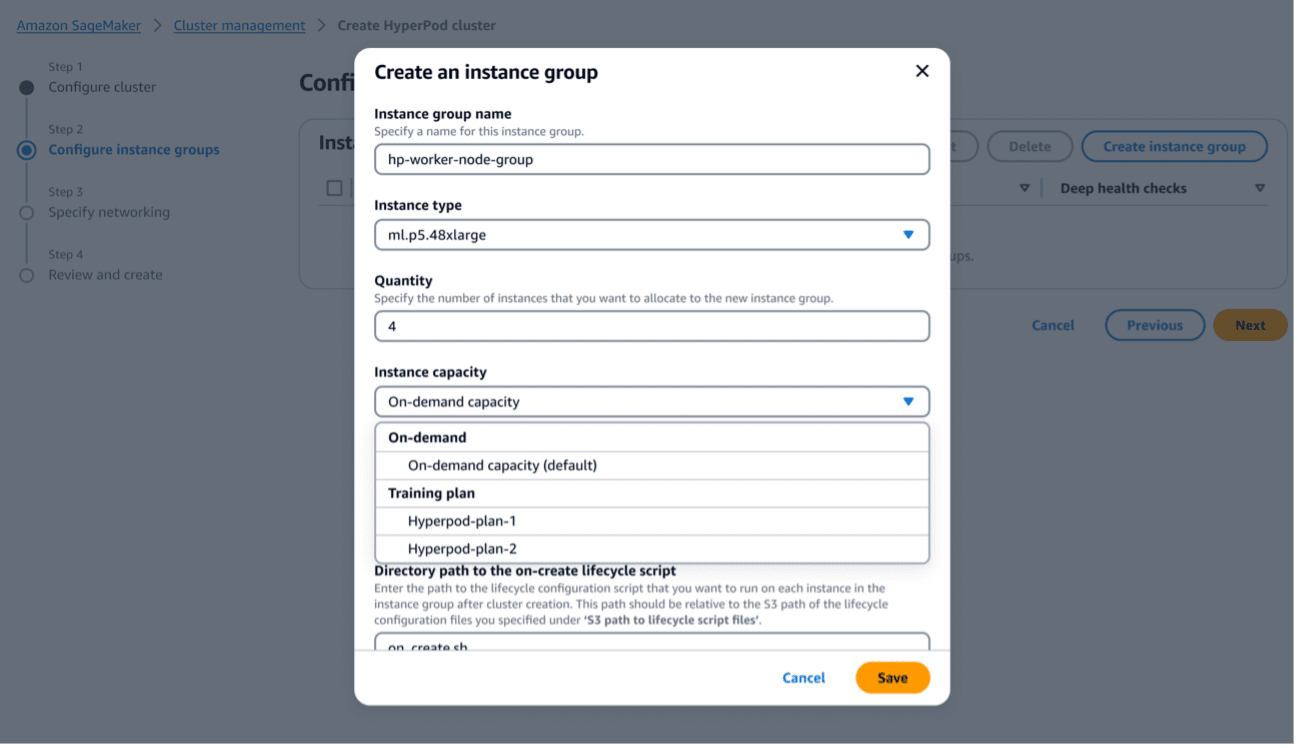Screen dimensions: 1298x748
Task: Close the Create an instance group dialog
Action: tap(921, 70)
